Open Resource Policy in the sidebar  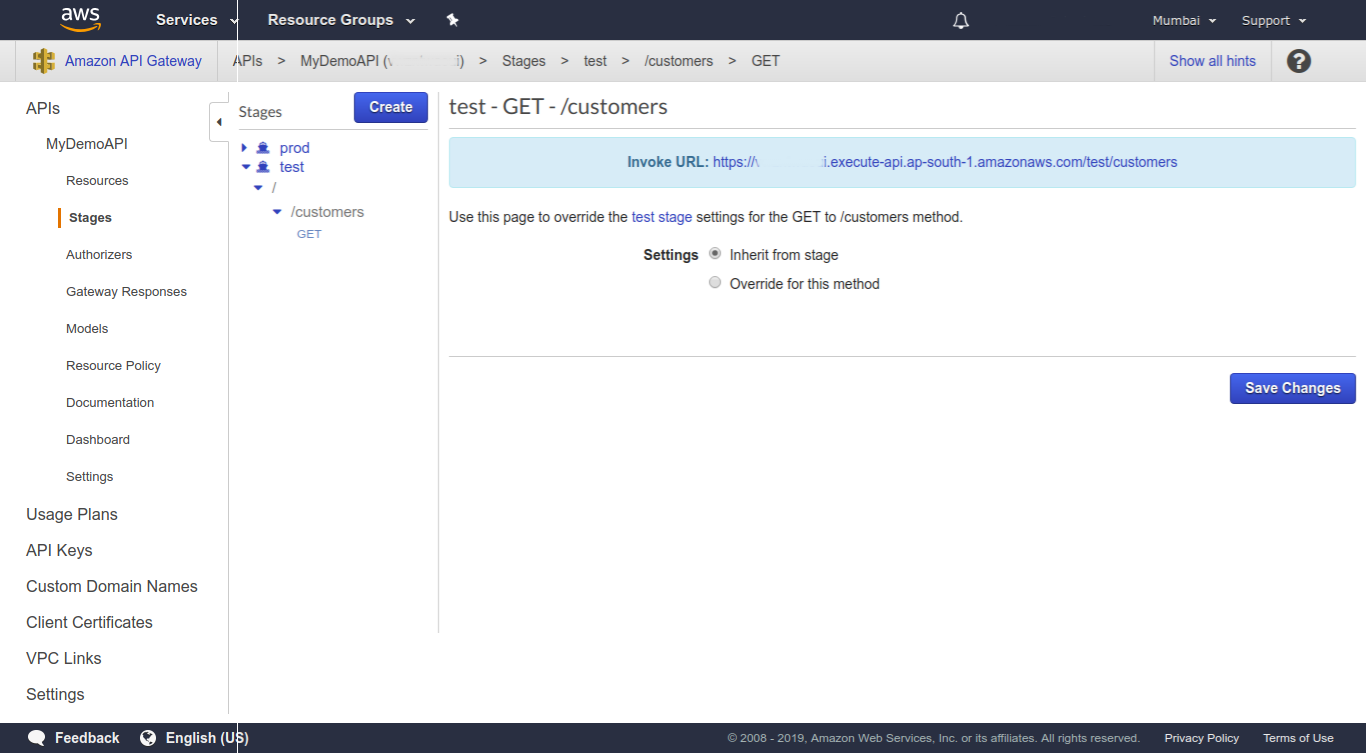[x=113, y=366]
